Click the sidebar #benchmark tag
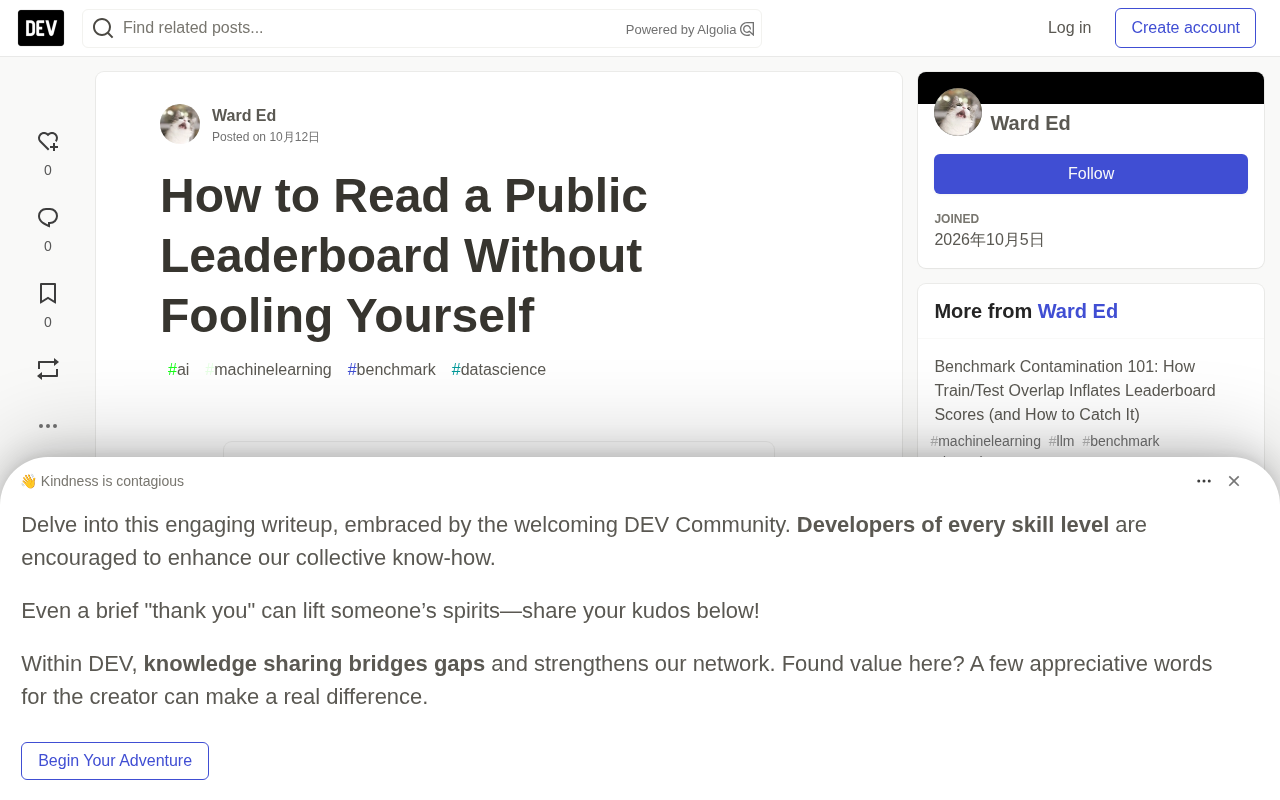 [x=1121, y=441]
